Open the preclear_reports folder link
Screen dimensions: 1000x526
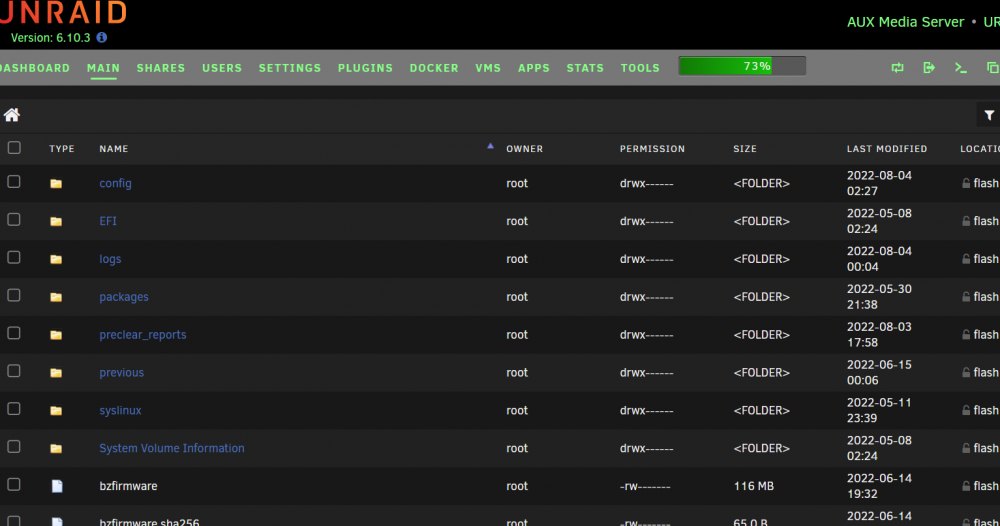pos(143,335)
